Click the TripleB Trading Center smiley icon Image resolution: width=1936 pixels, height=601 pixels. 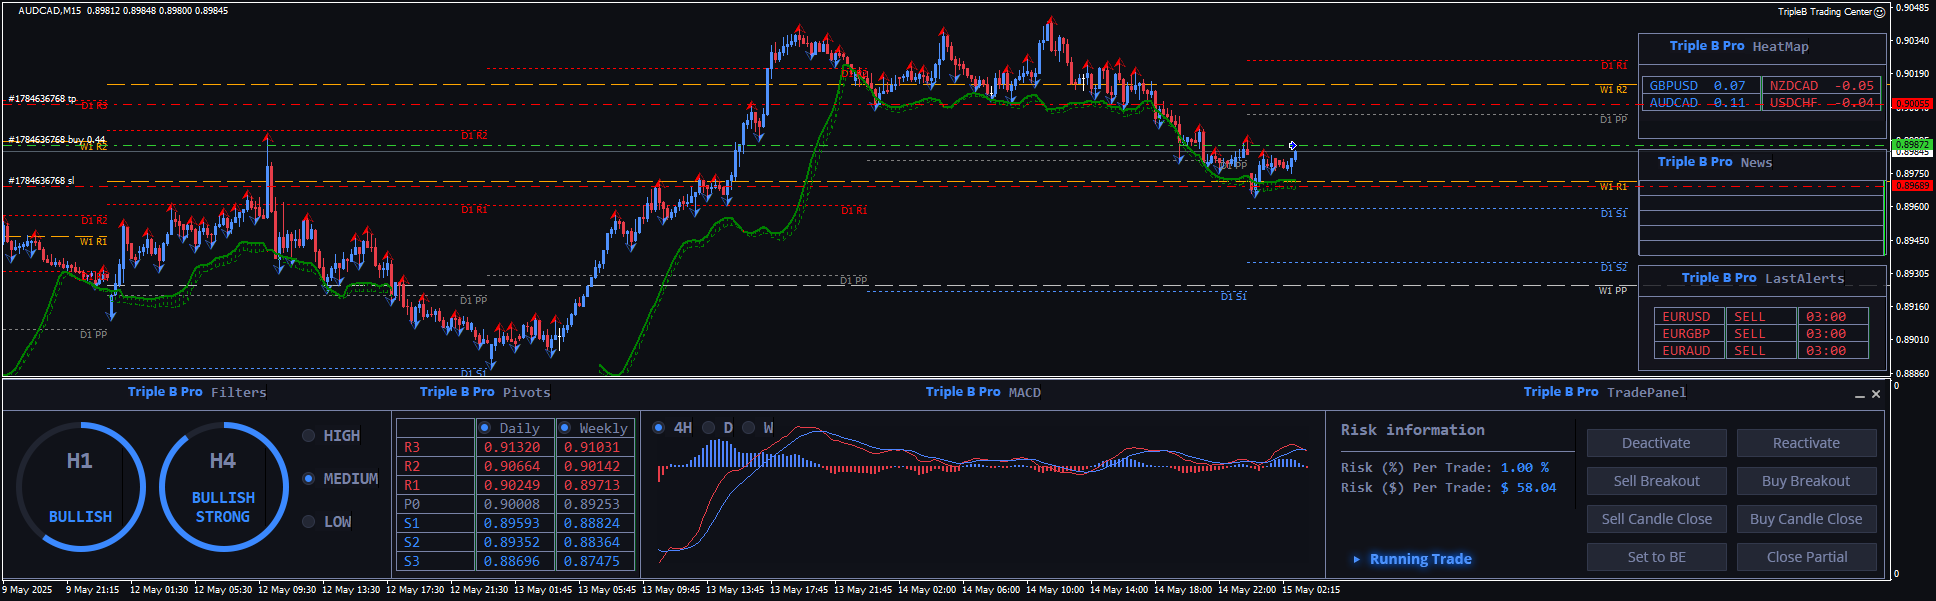1879,12
